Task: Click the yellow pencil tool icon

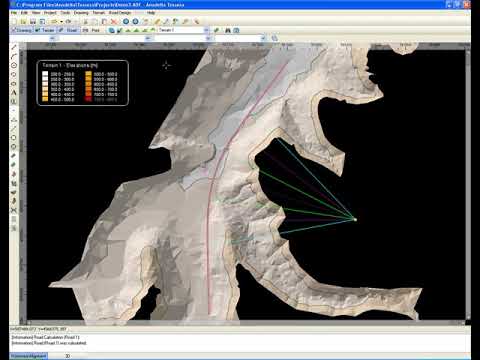Action: pos(157,22)
